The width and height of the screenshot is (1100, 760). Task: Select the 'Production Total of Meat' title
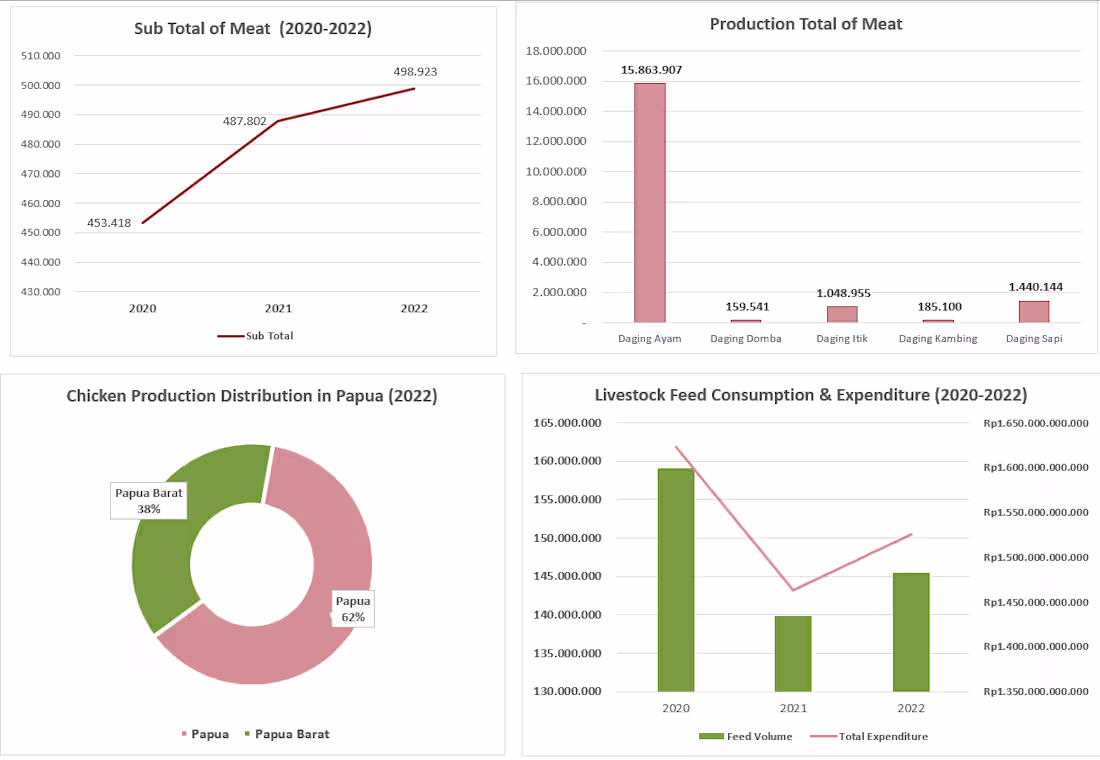tap(806, 25)
